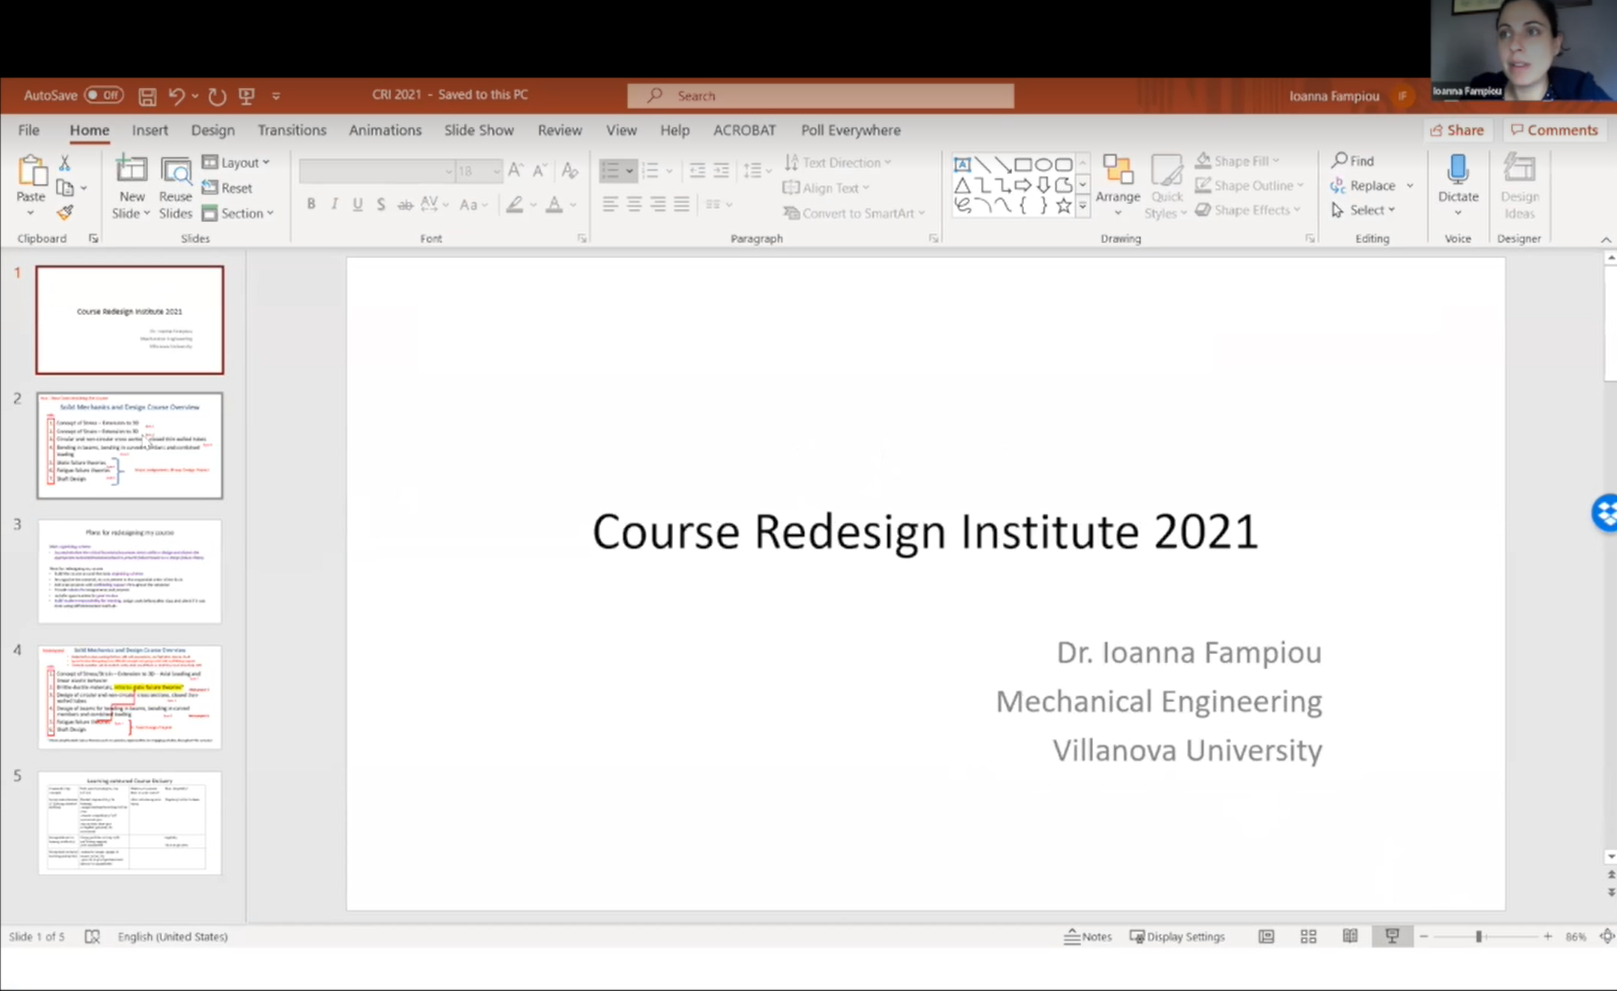Switch to the Insert ribbon tab
This screenshot has height=991, width=1617.
click(149, 130)
